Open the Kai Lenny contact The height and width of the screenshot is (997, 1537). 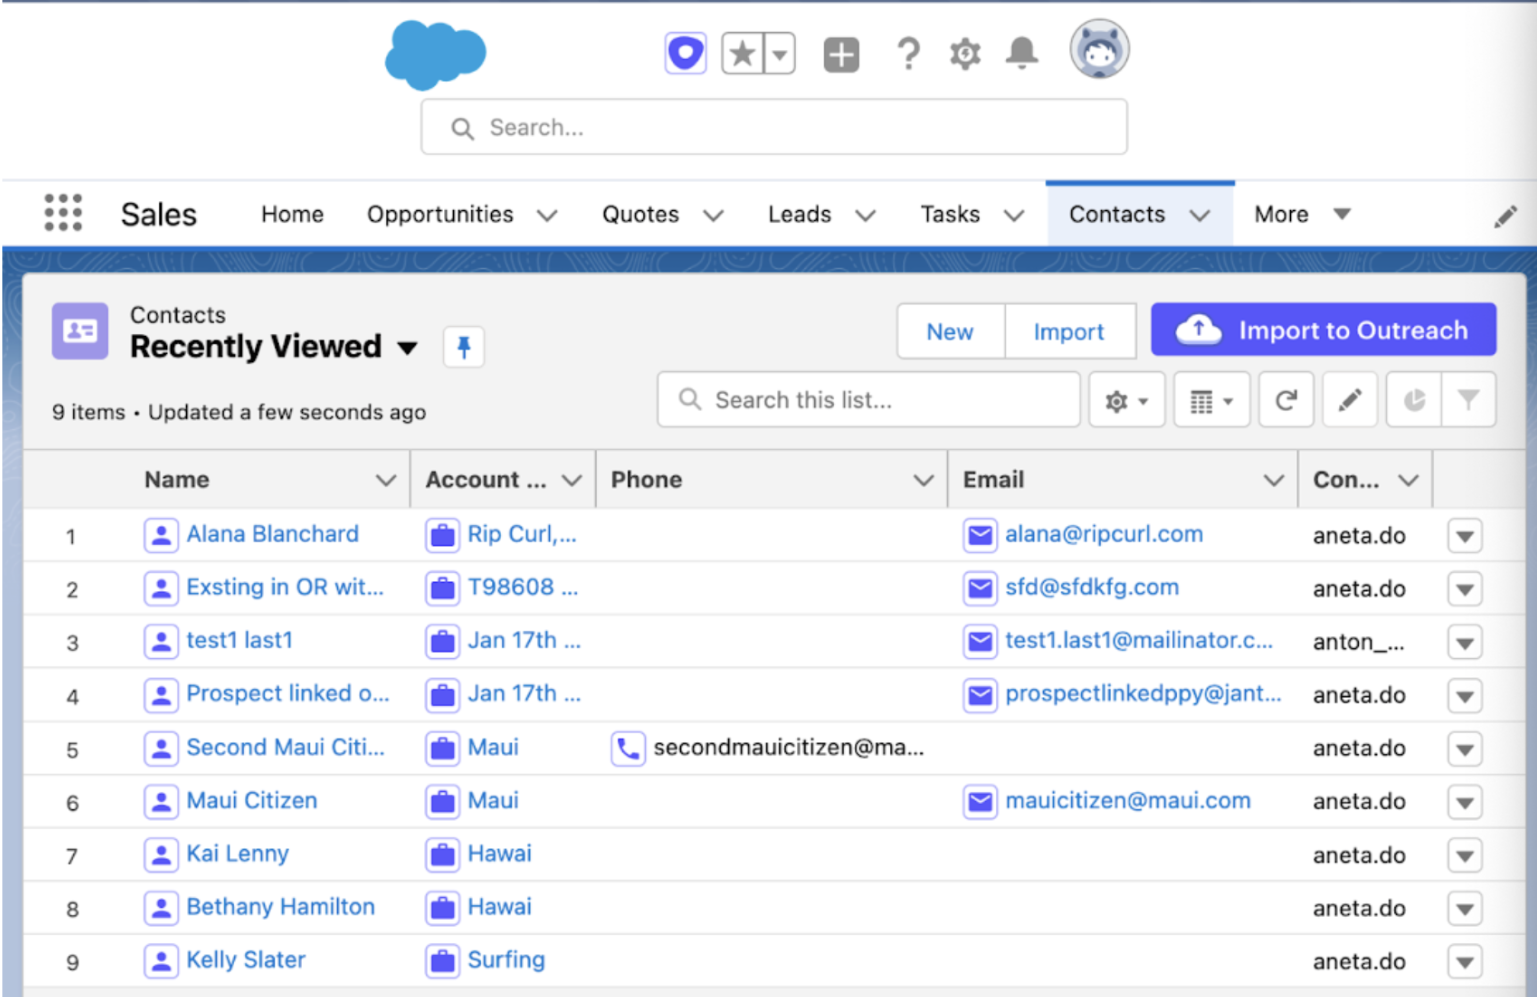click(237, 853)
